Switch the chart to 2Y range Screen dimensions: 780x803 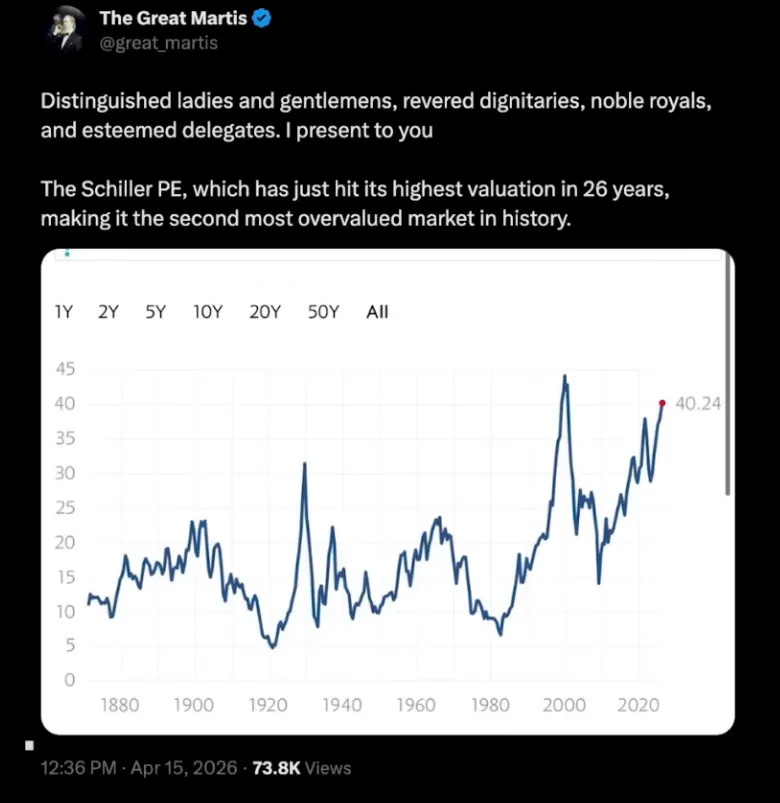coord(108,312)
